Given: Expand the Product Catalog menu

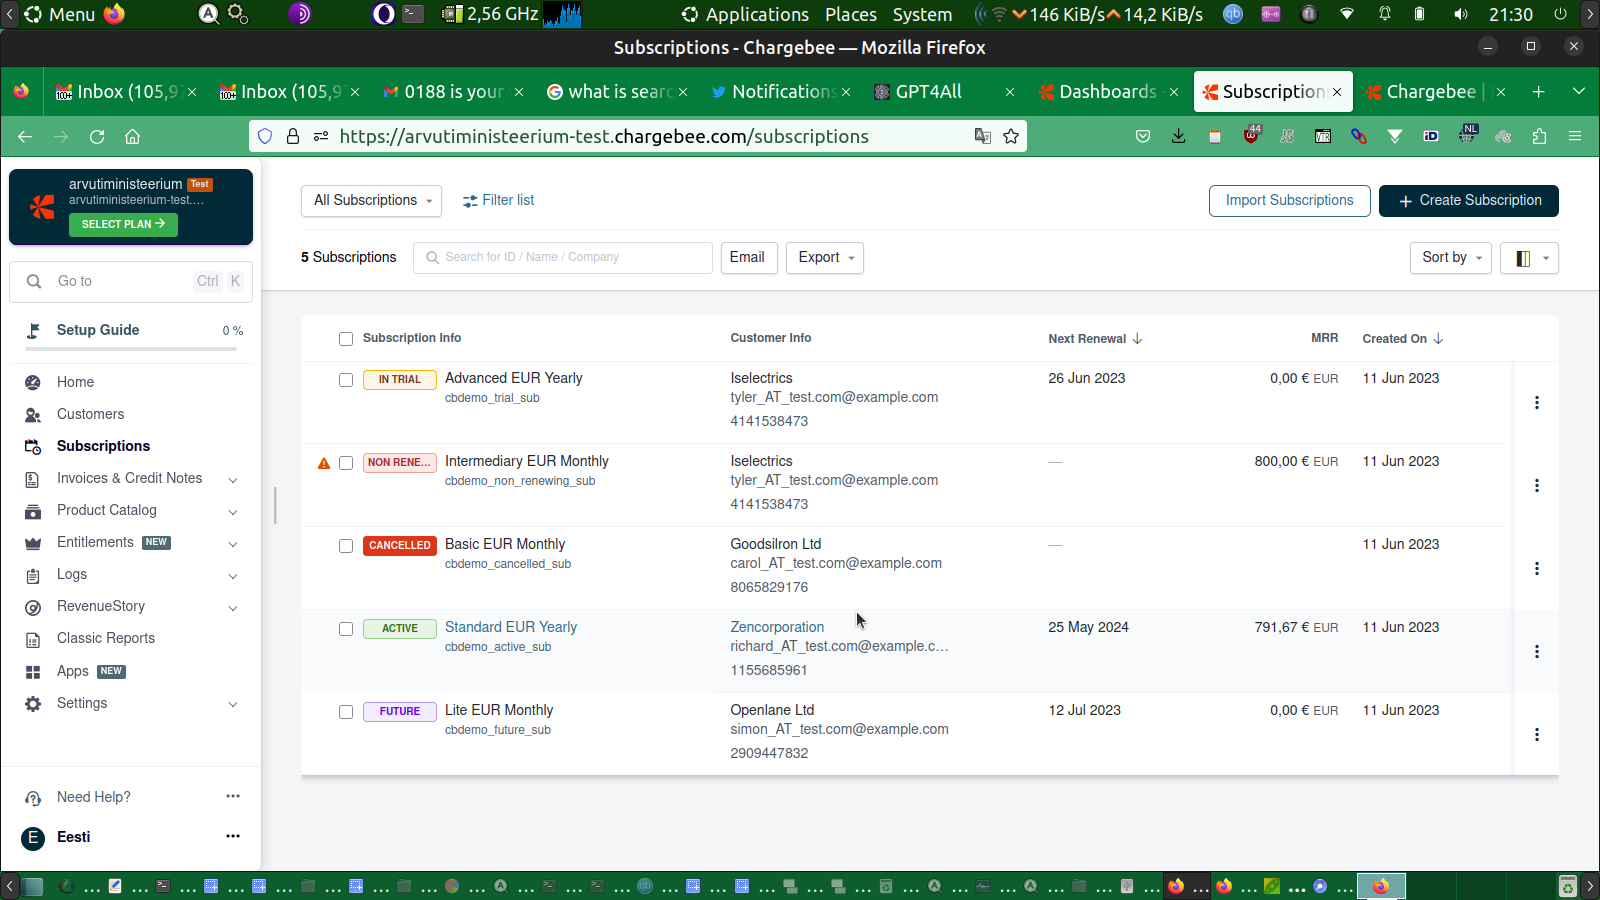Looking at the screenshot, I should [x=233, y=512].
